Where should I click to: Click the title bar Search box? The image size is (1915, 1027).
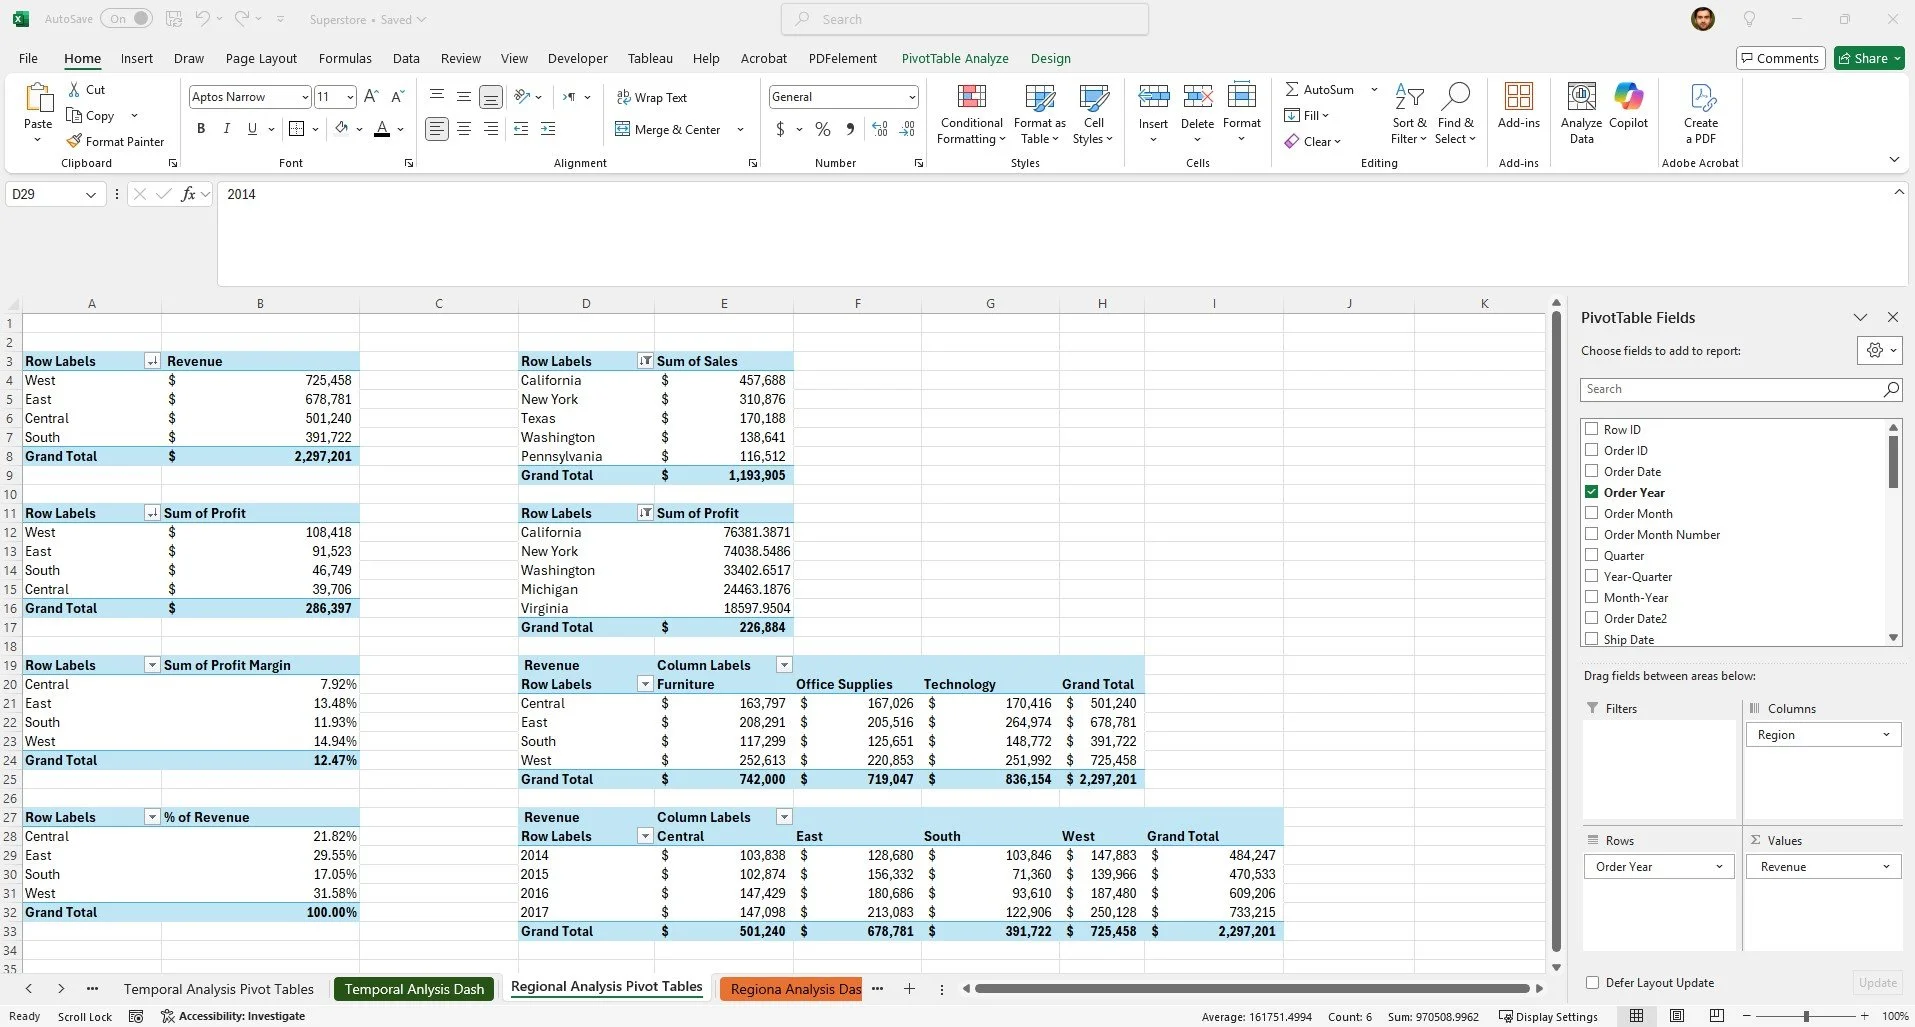pyautogui.click(x=964, y=19)
